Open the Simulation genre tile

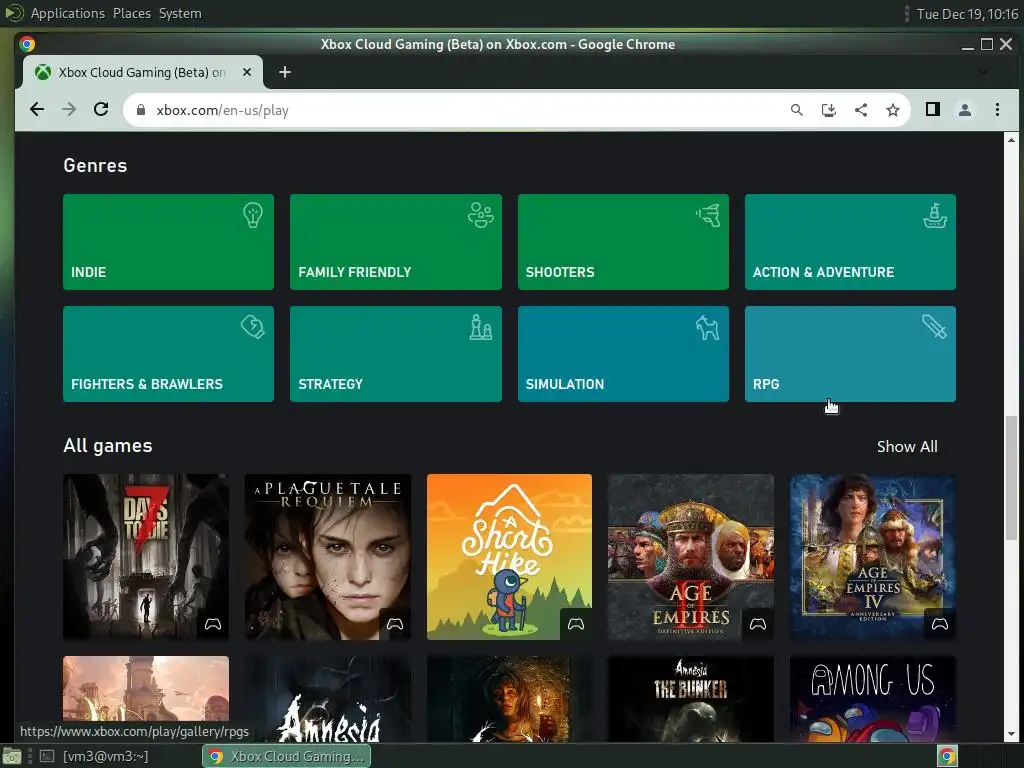click(x=623, y=354)
